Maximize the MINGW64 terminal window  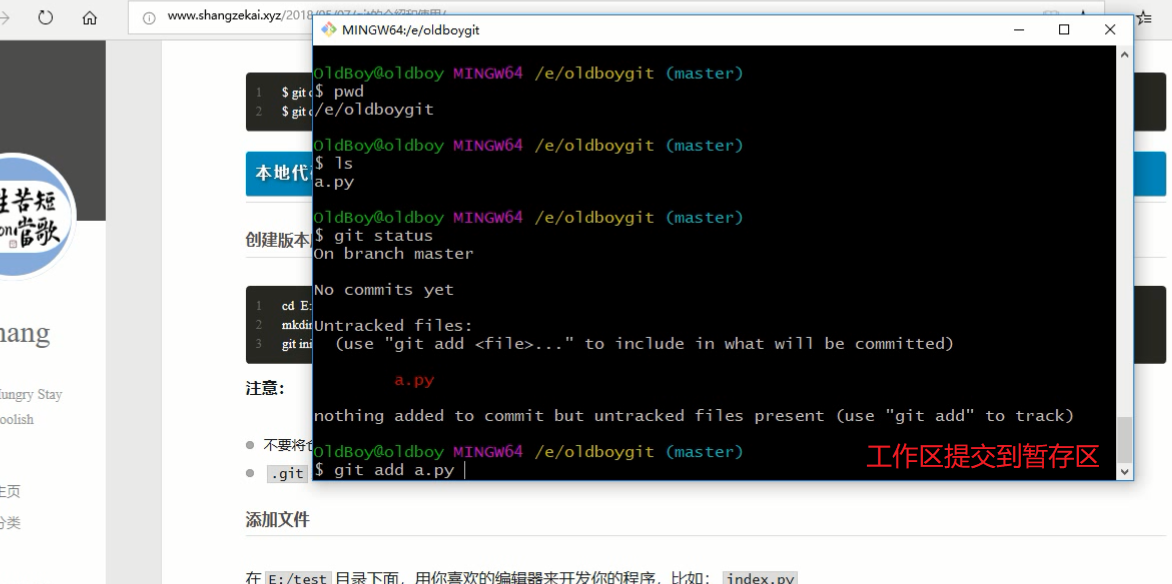tap(1064, 30)
